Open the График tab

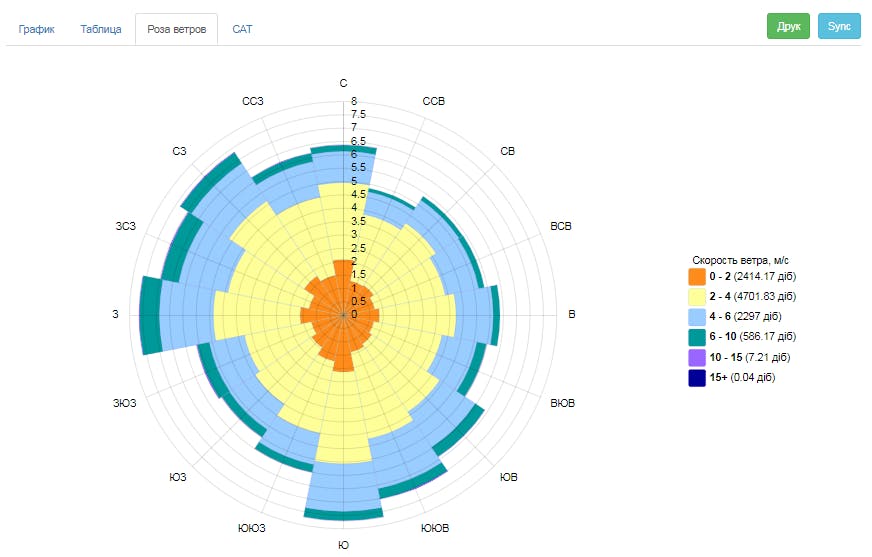(37, 29)
